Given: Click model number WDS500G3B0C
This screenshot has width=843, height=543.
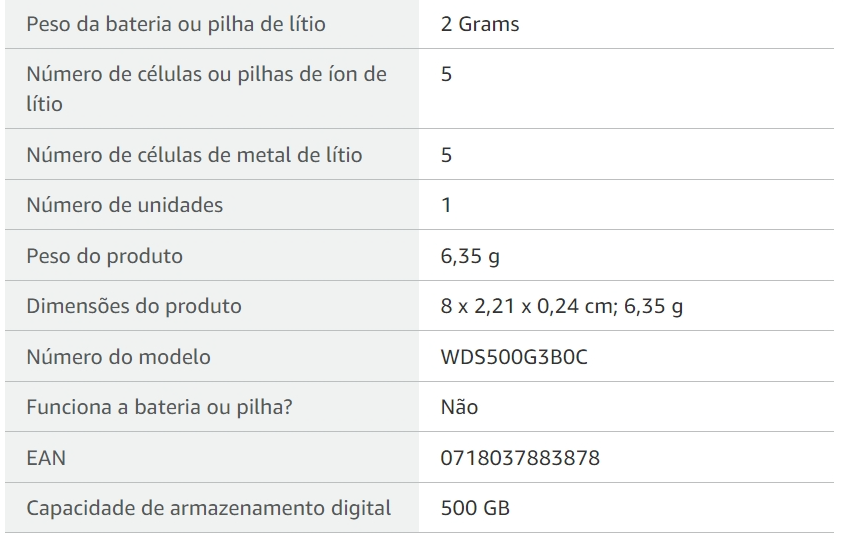Looking at the screenshot, I should pos(514,356).
